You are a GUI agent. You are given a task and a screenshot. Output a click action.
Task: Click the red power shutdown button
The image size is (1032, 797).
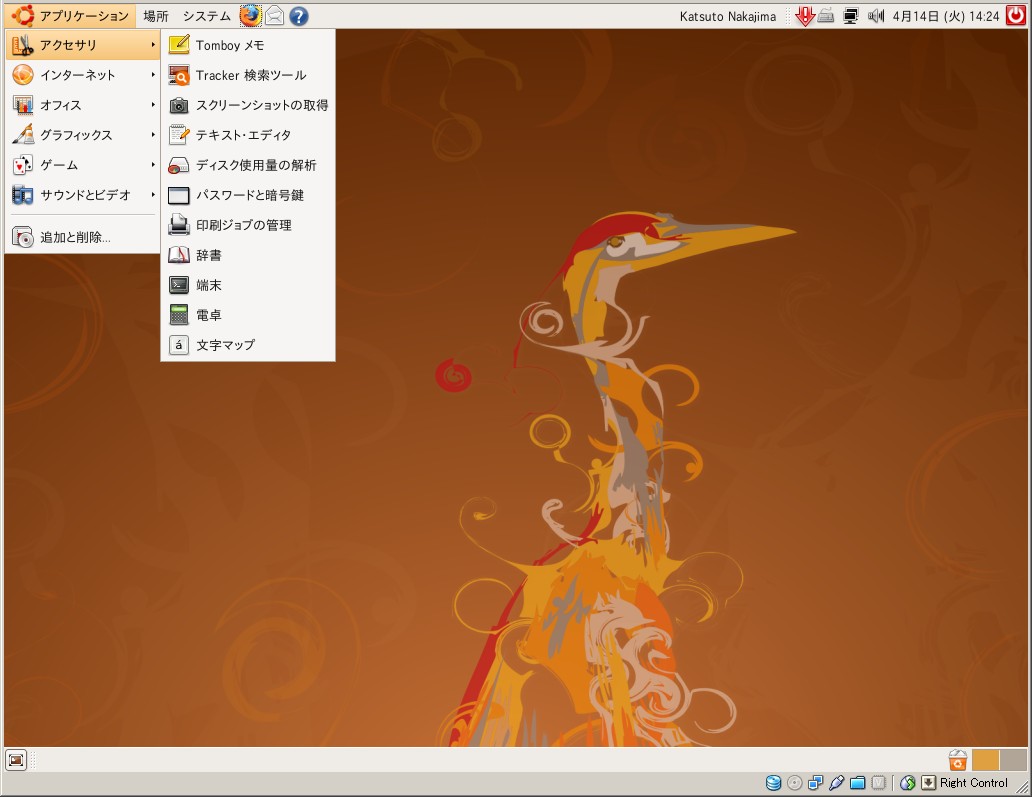tap(1016, 15)
